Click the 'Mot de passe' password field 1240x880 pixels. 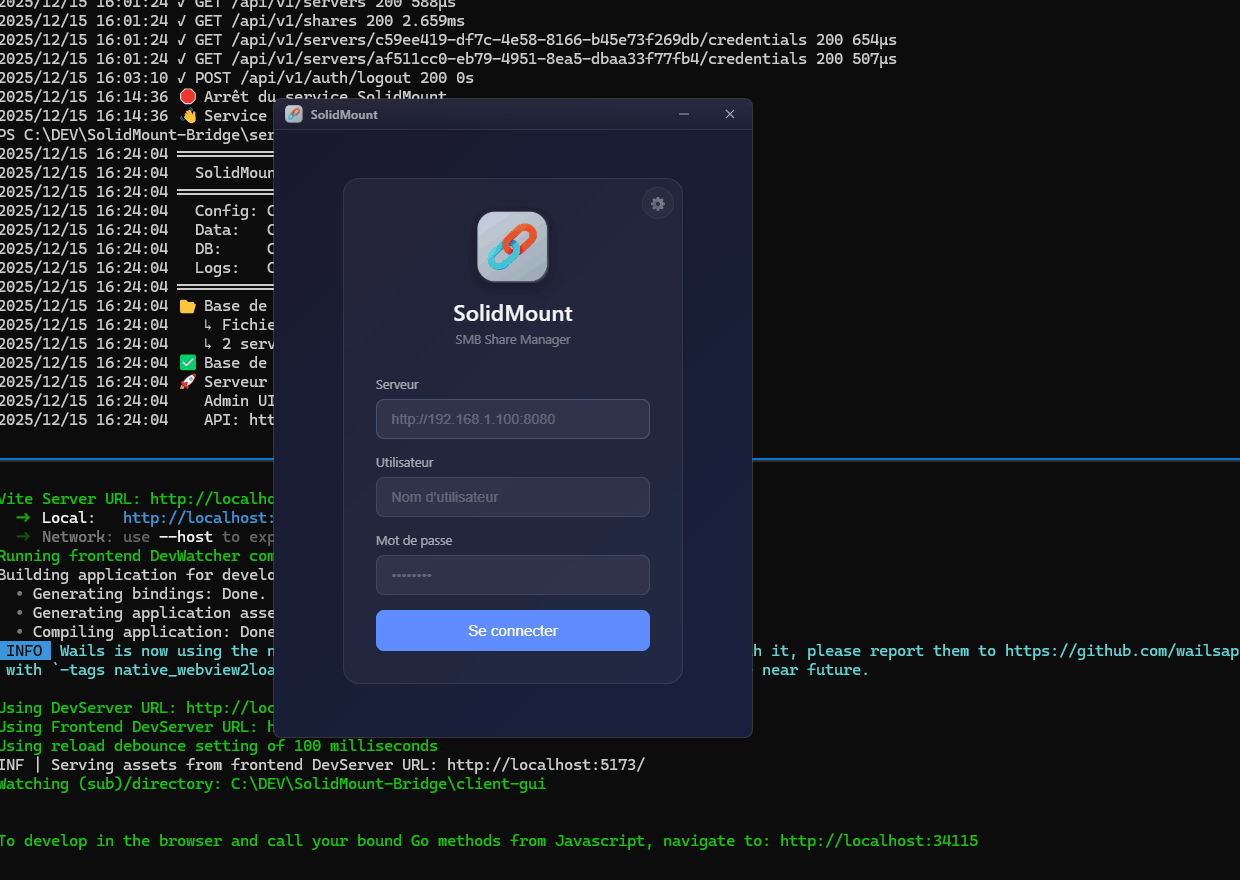(x=512, y=575)
